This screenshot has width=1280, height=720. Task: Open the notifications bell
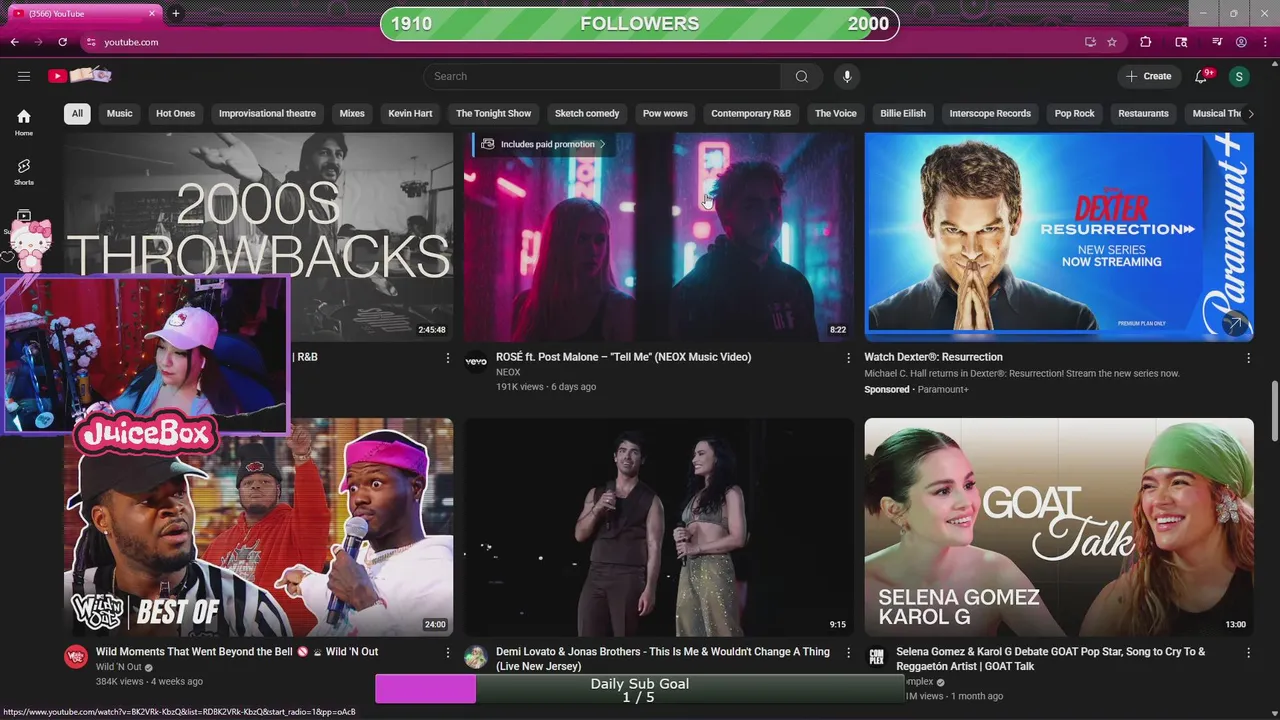1202,76
